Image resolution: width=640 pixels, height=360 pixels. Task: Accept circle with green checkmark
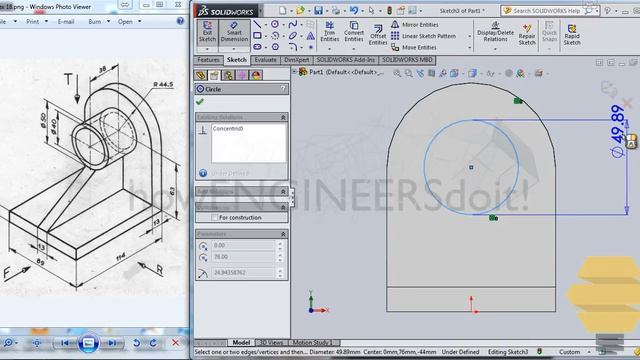point(200,102)
